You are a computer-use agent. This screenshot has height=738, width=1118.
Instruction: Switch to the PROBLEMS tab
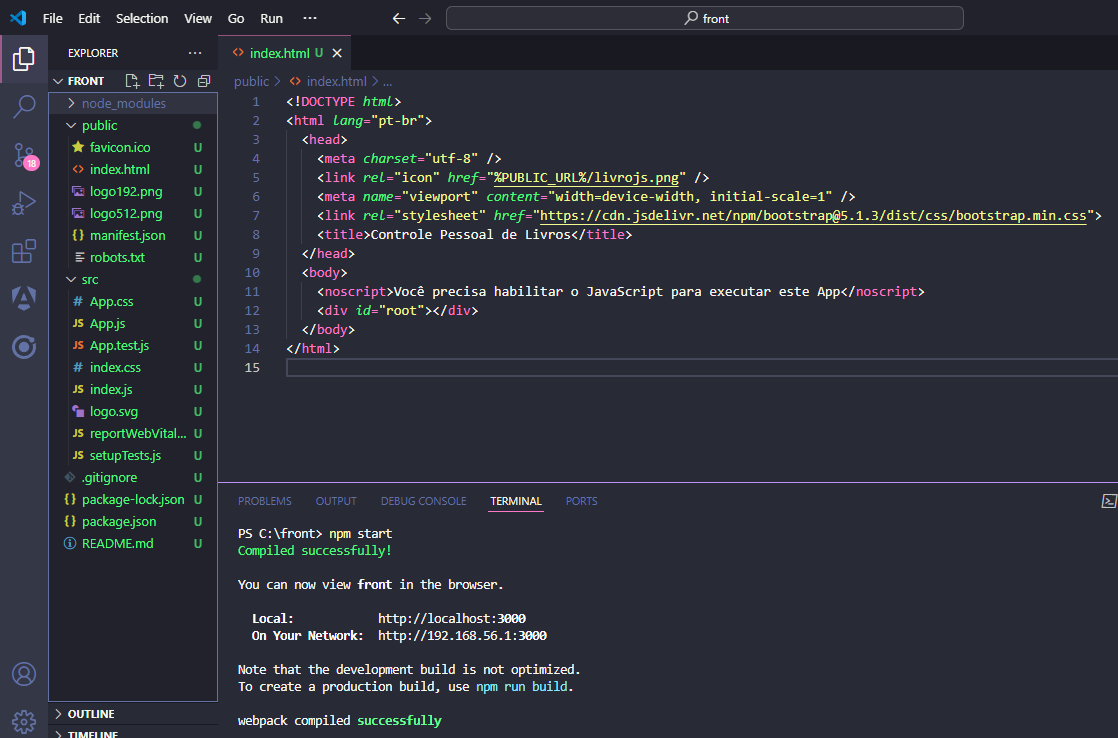[x=264, y=500]
